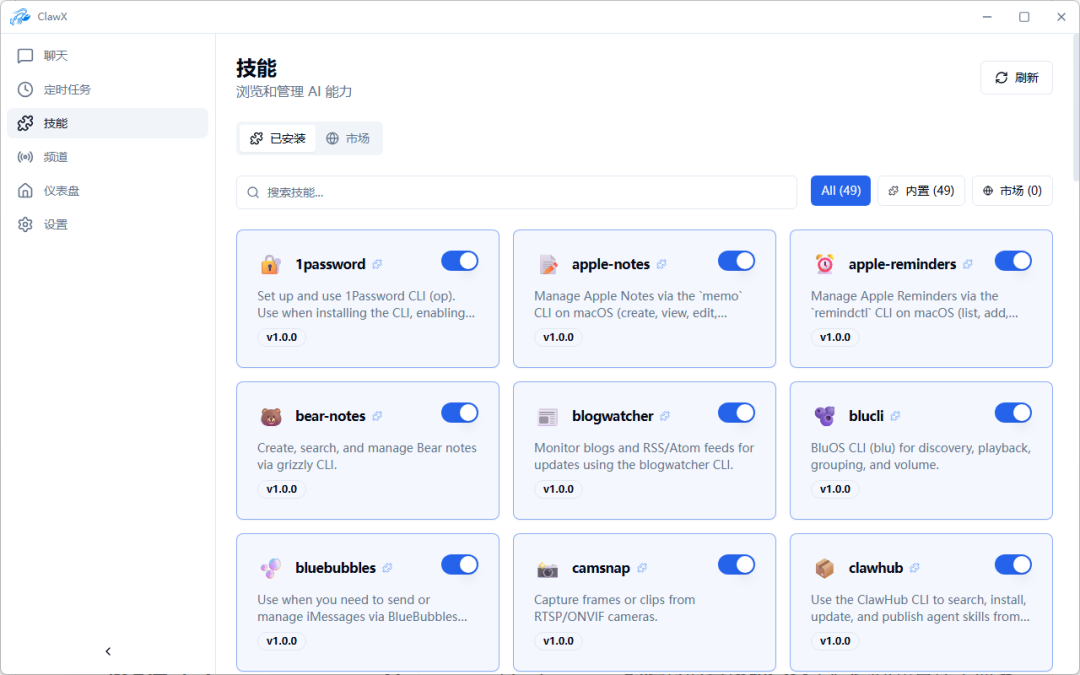Screen dimensions: 1080x675
Task: Click the bear-notes bear icon
Action: tap(270, 417)
